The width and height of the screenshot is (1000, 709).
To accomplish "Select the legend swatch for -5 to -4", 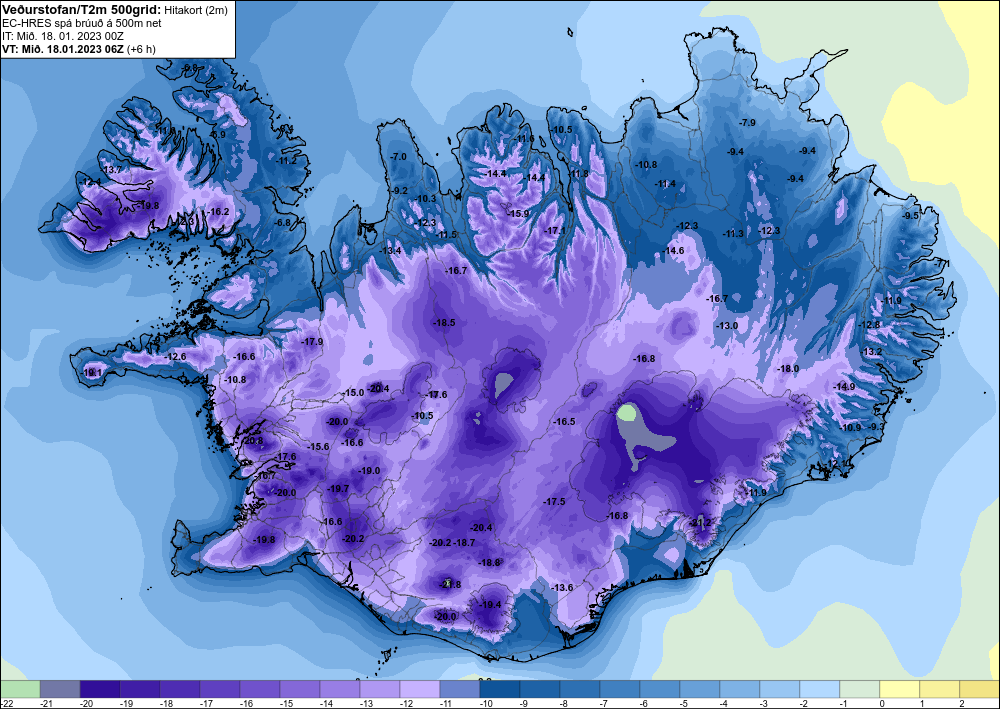I will (x=700, y=689).
